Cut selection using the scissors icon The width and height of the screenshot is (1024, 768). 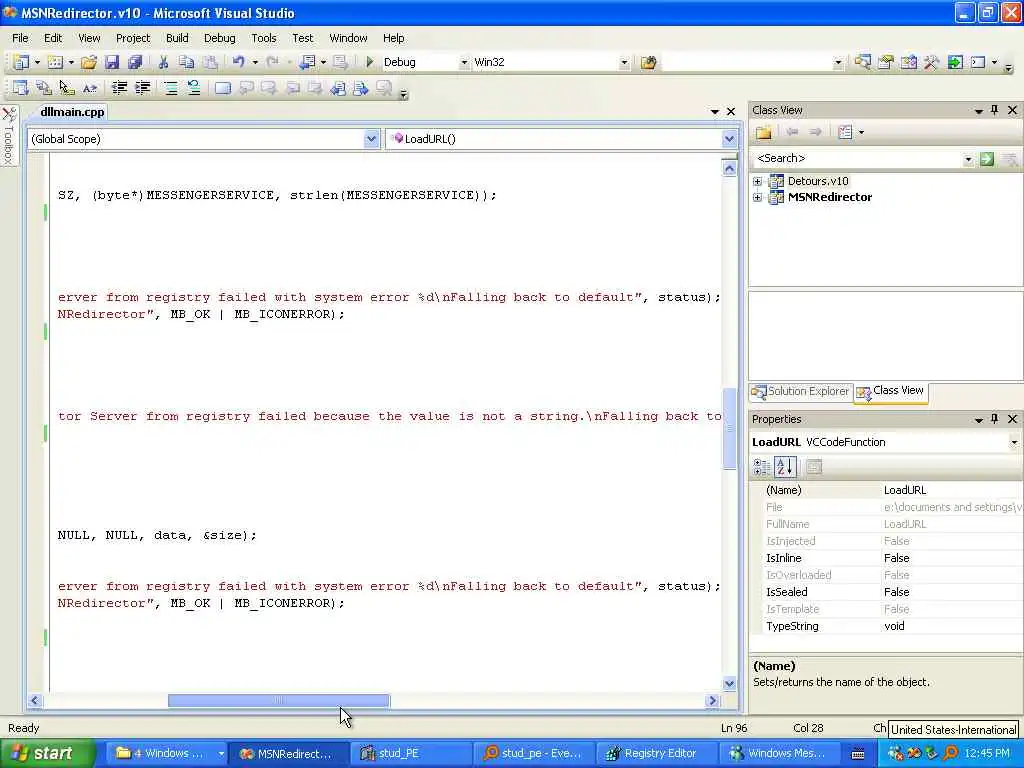point(163,62)
